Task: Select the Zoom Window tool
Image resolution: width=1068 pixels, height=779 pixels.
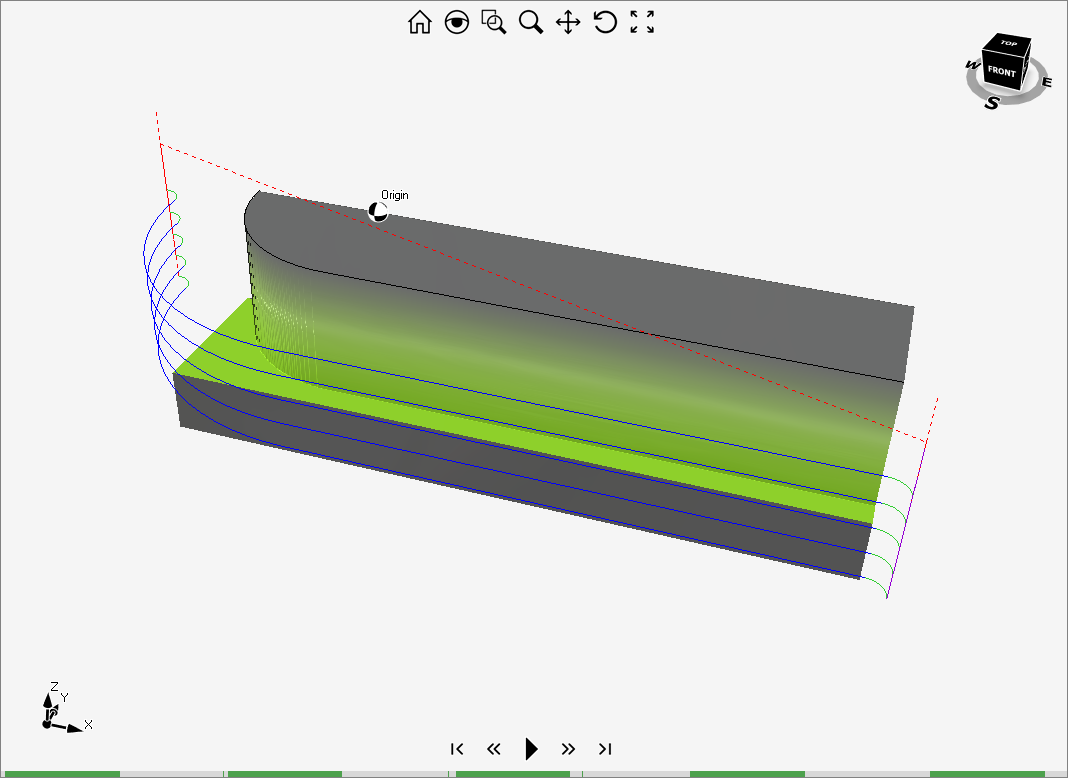Action: (x=493, y=23)
